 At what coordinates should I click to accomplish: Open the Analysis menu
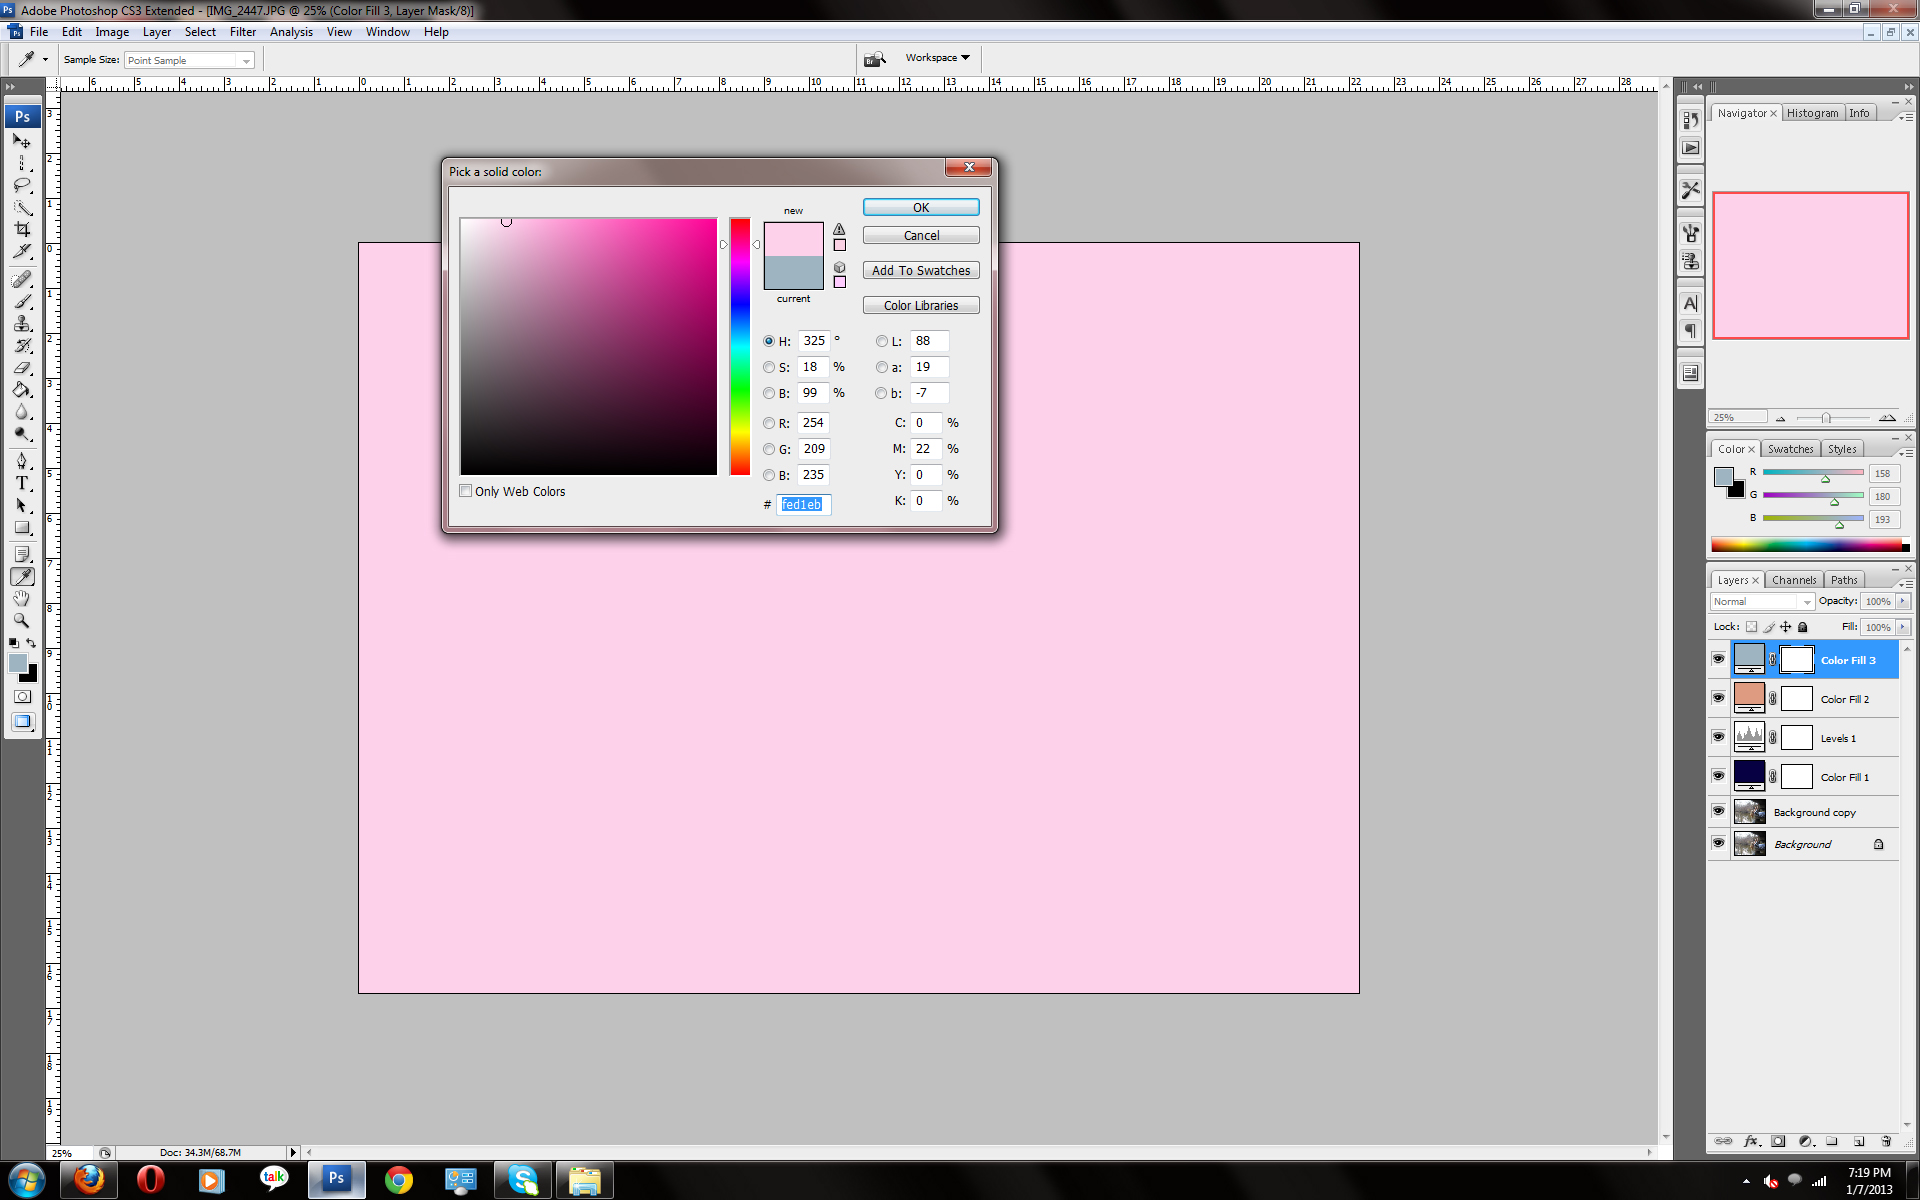coord(291,32)
